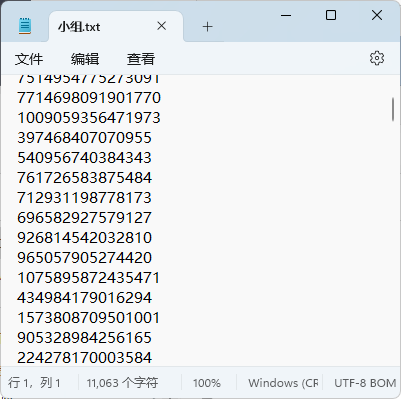401x399 pixels.
Task: Open the 查看 menu
Action: [141, 59]
